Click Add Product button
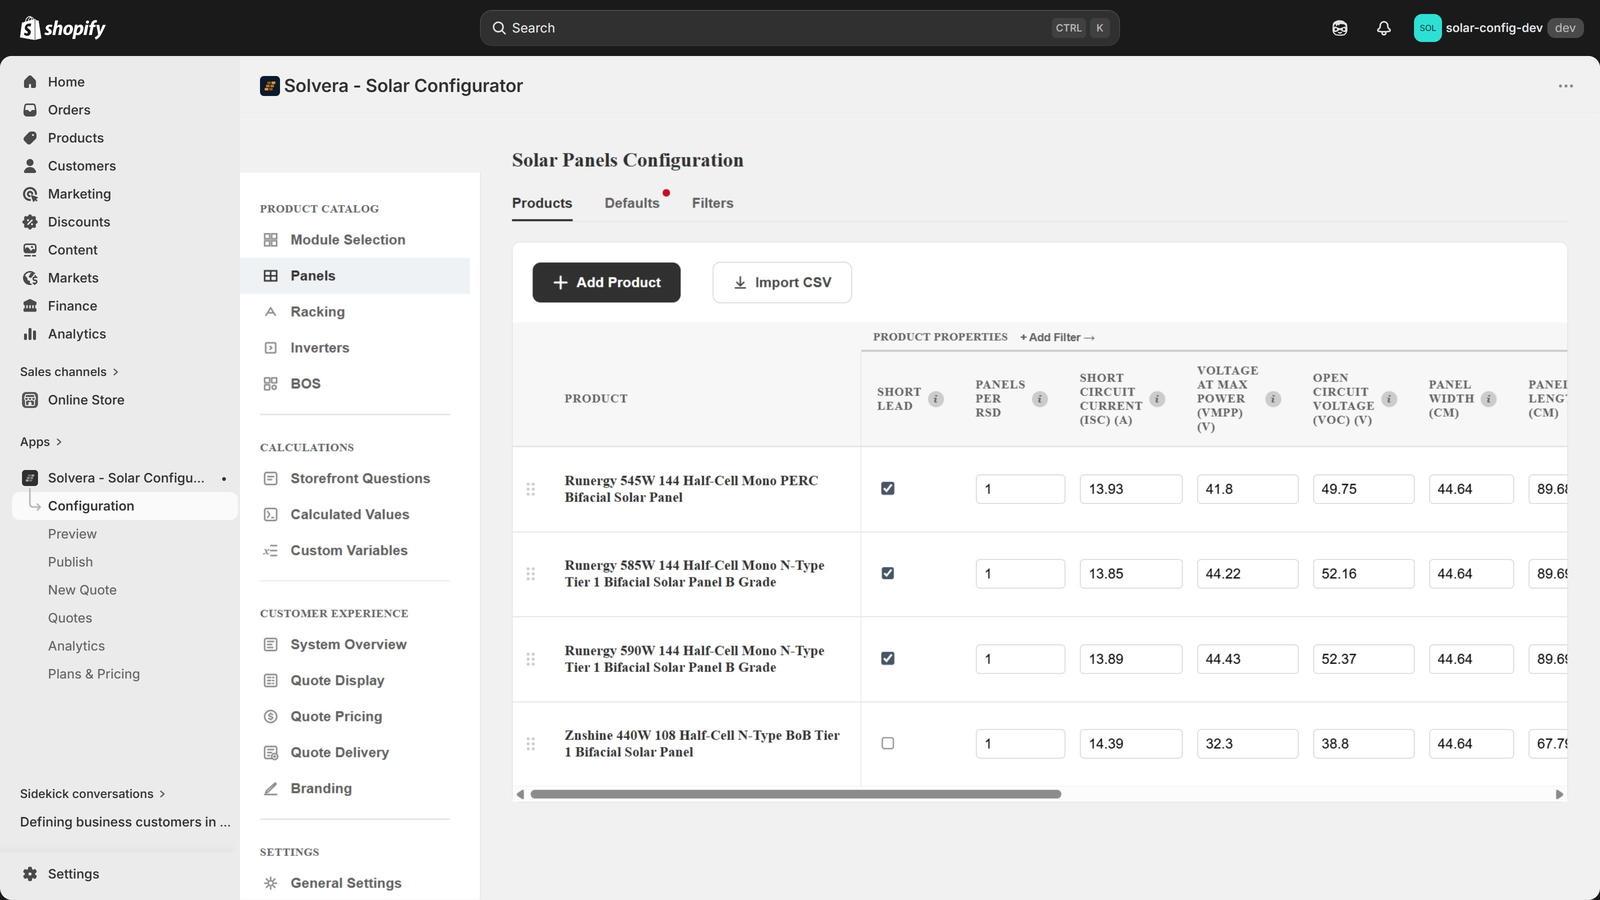1600x900 pixels. point(606,283)
